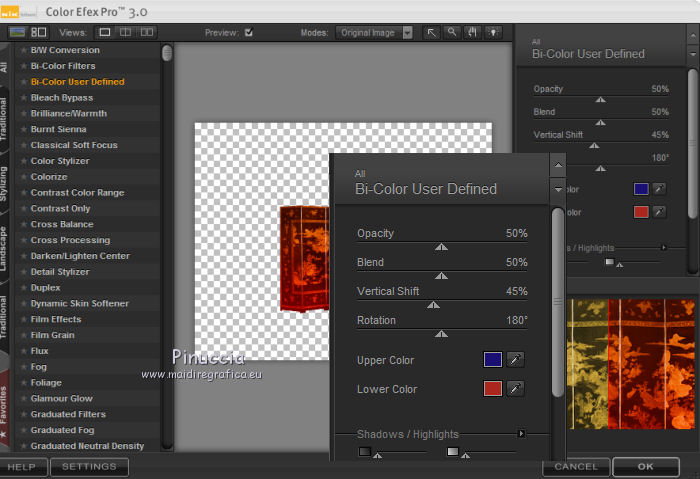Click the Vertical Shift slider handle
700x479 pixels.
(432, 305)
